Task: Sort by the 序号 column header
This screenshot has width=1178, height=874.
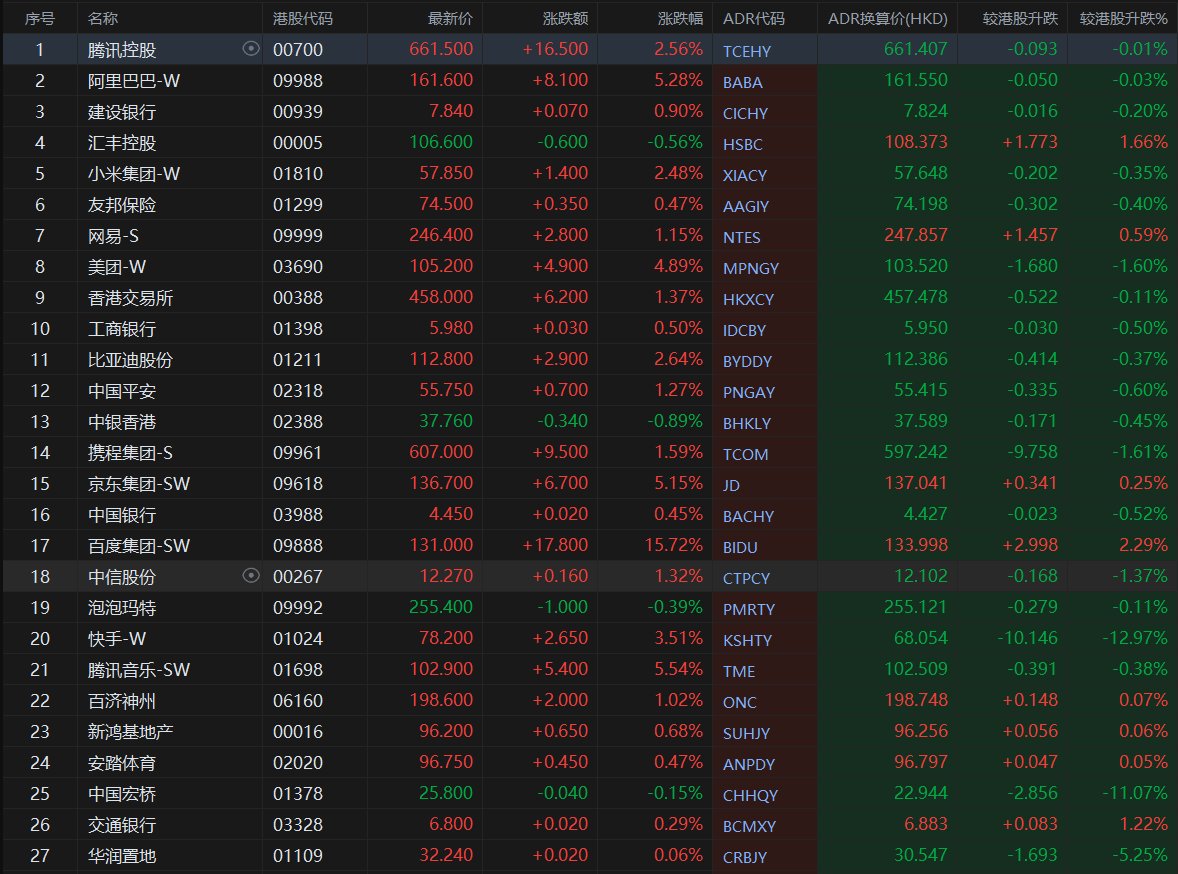Action: 40,18
